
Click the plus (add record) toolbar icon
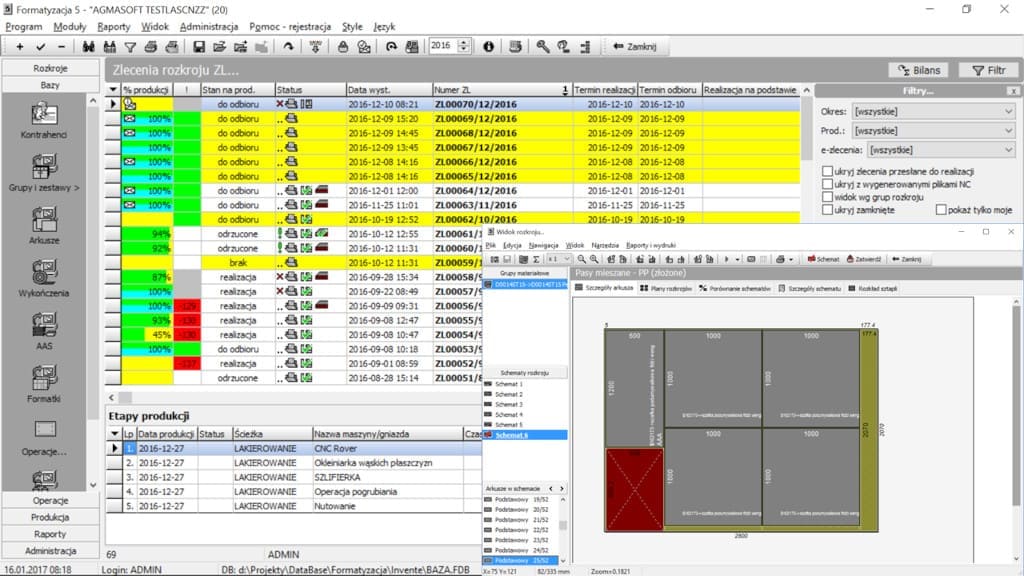19,46
